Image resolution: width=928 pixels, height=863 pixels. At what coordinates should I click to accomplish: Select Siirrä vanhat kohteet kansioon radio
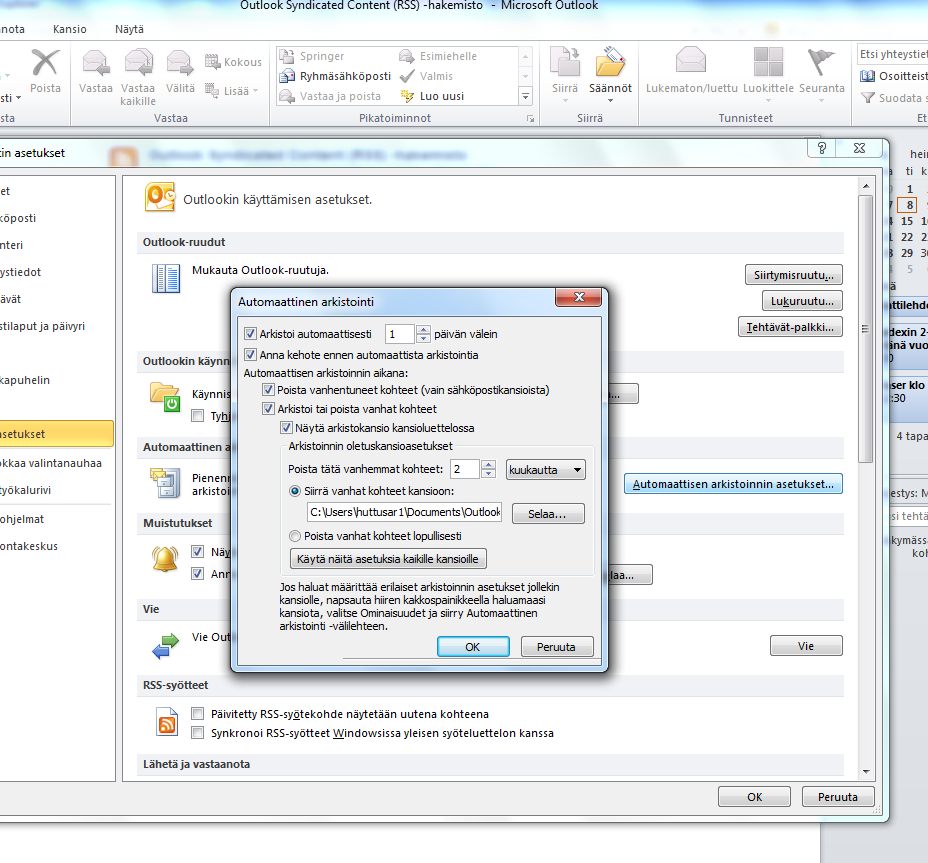click(x=295, y=491)
